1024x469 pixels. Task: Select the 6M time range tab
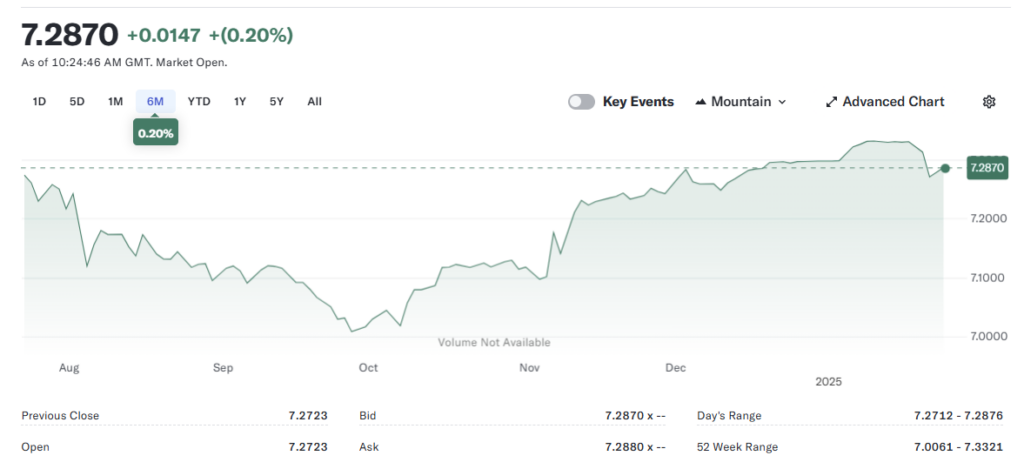pos(155,101)
